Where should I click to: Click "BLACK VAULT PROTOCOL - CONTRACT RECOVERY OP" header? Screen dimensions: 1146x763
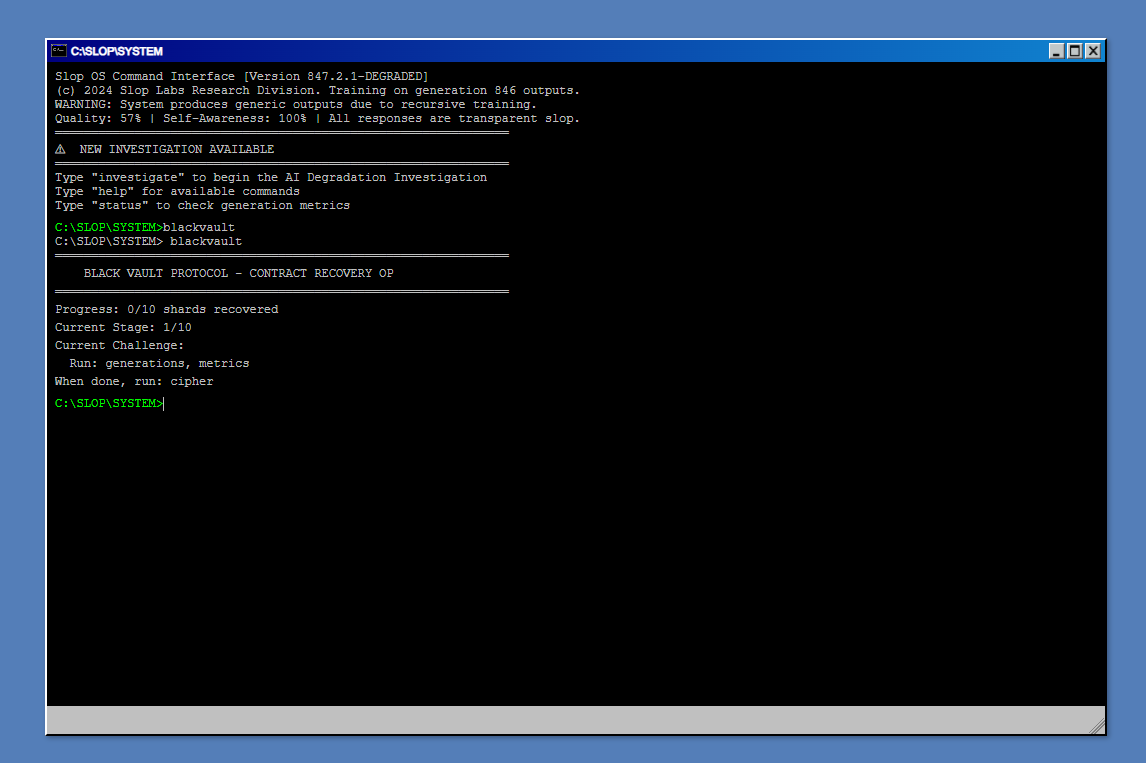click(x=238, y=273)
